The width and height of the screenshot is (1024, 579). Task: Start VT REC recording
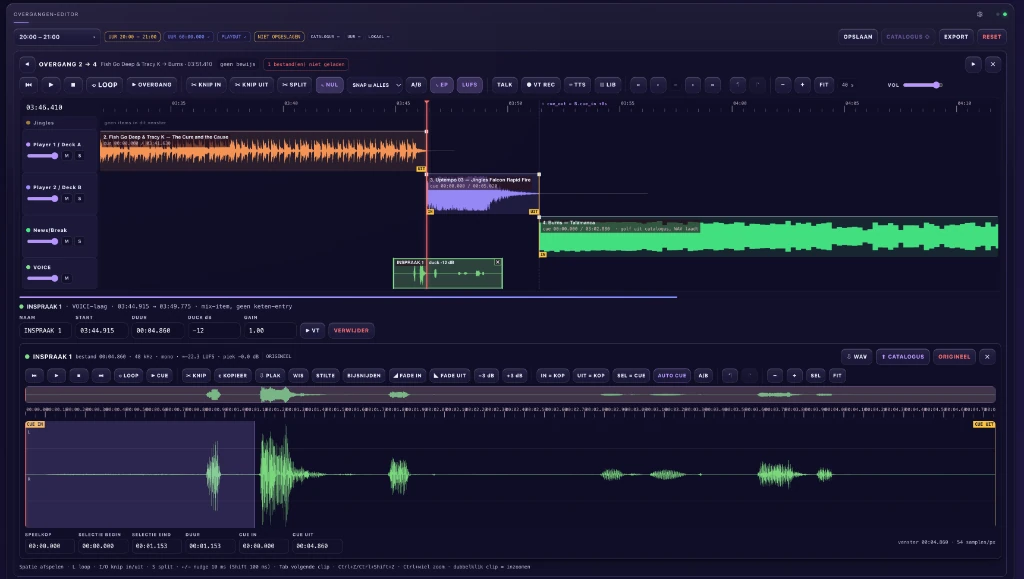pos(541,85)
